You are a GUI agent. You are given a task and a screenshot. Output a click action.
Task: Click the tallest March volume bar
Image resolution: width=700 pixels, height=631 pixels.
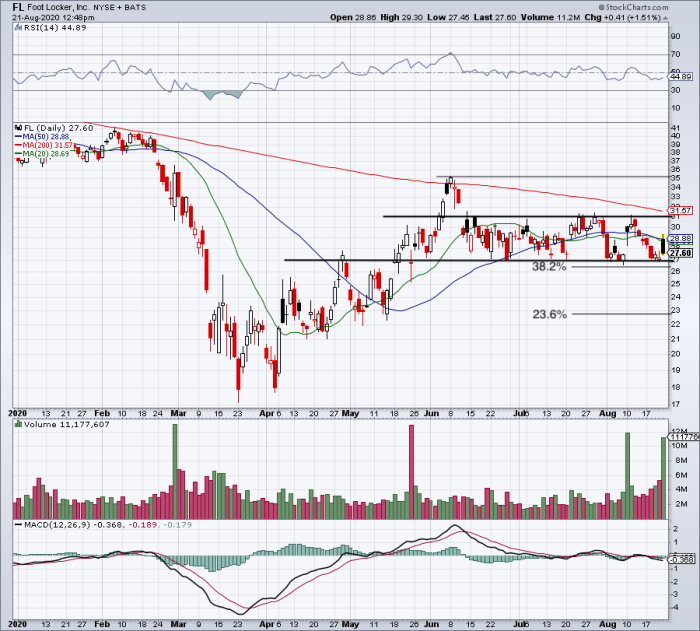click(175, 471)
